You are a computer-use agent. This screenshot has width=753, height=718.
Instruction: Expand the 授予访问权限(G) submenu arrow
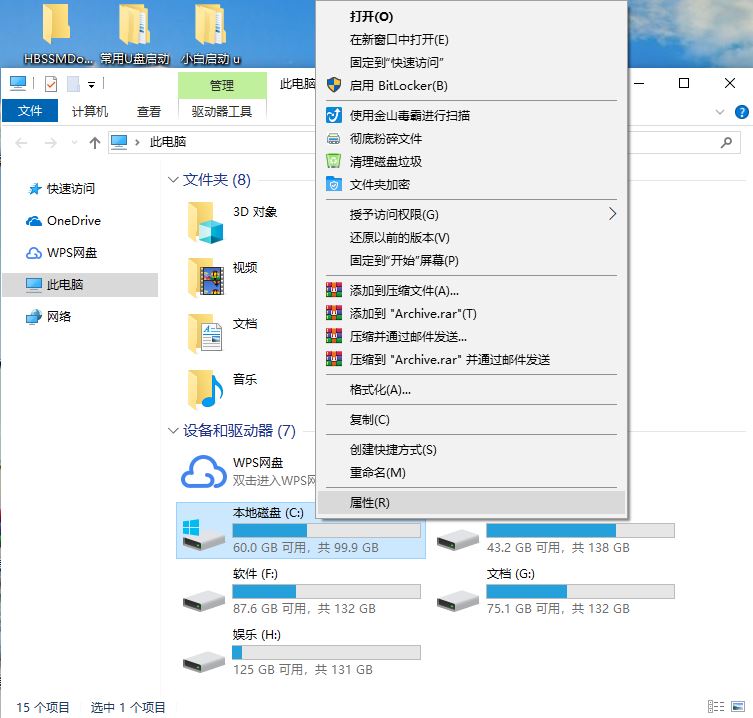point(612,214)
